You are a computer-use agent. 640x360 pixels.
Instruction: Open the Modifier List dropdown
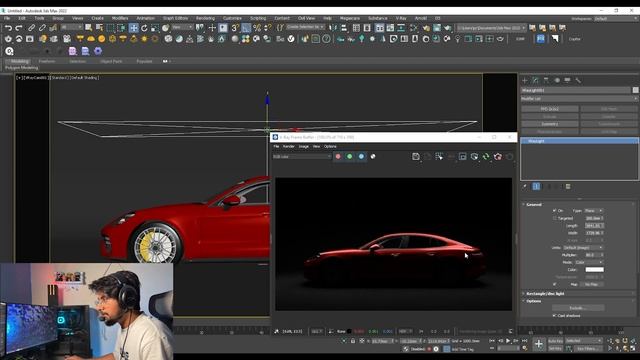point(579,99)
